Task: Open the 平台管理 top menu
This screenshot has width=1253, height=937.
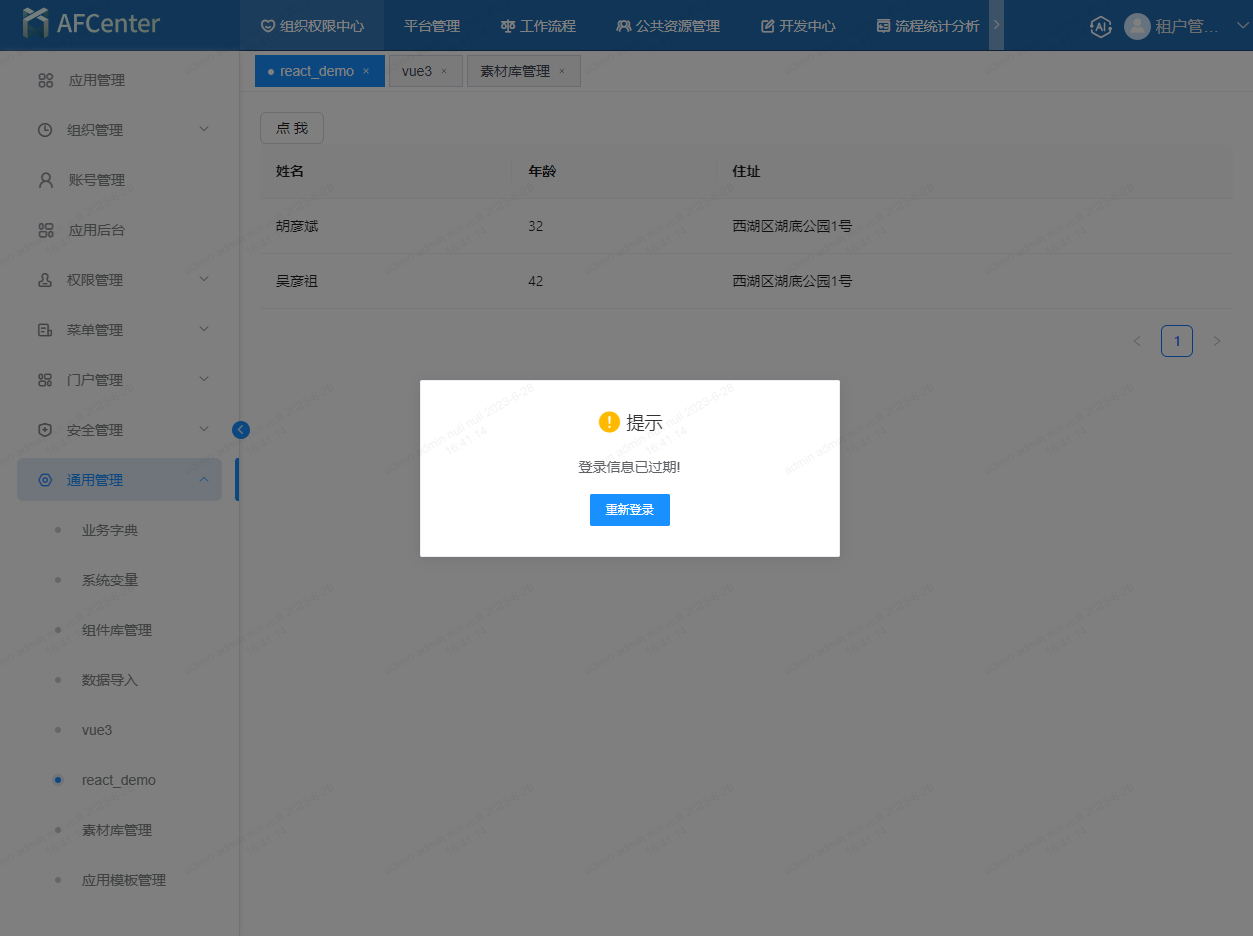Action: pos(432,26)
